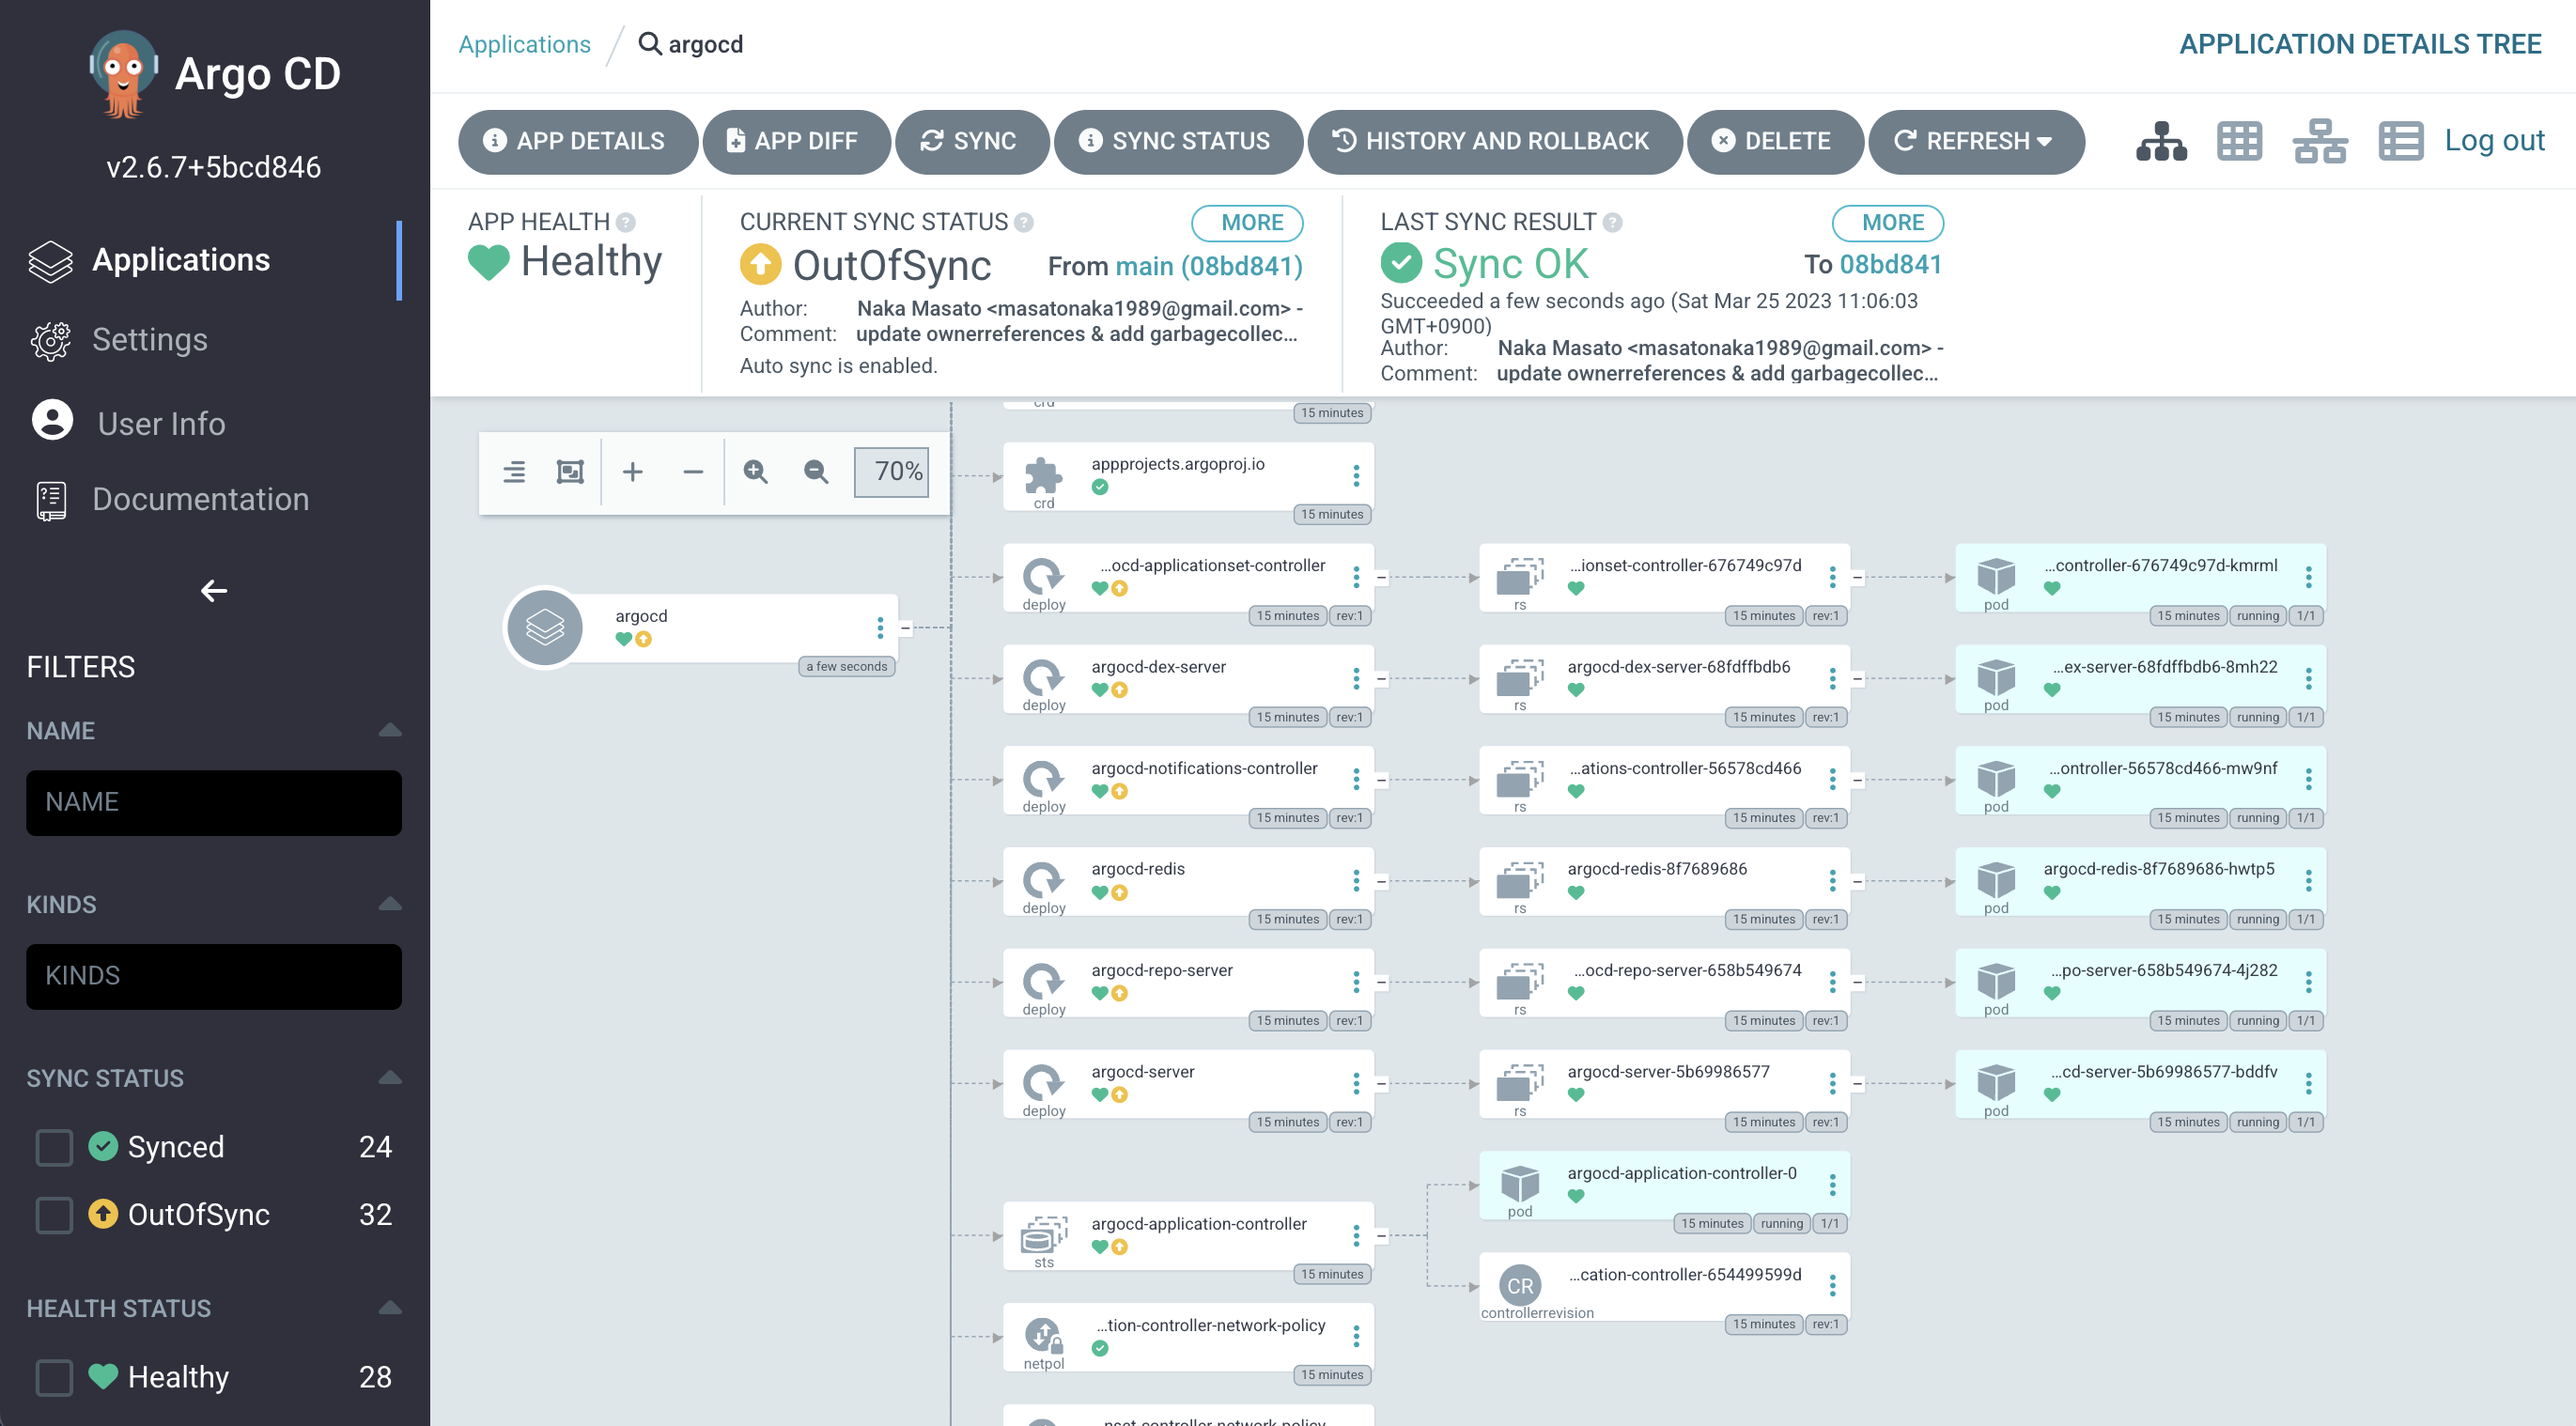This screenshot has height=1426, width=2576.
Task: Open the 08bd841 link under Sync OK
Action: 1891,264
